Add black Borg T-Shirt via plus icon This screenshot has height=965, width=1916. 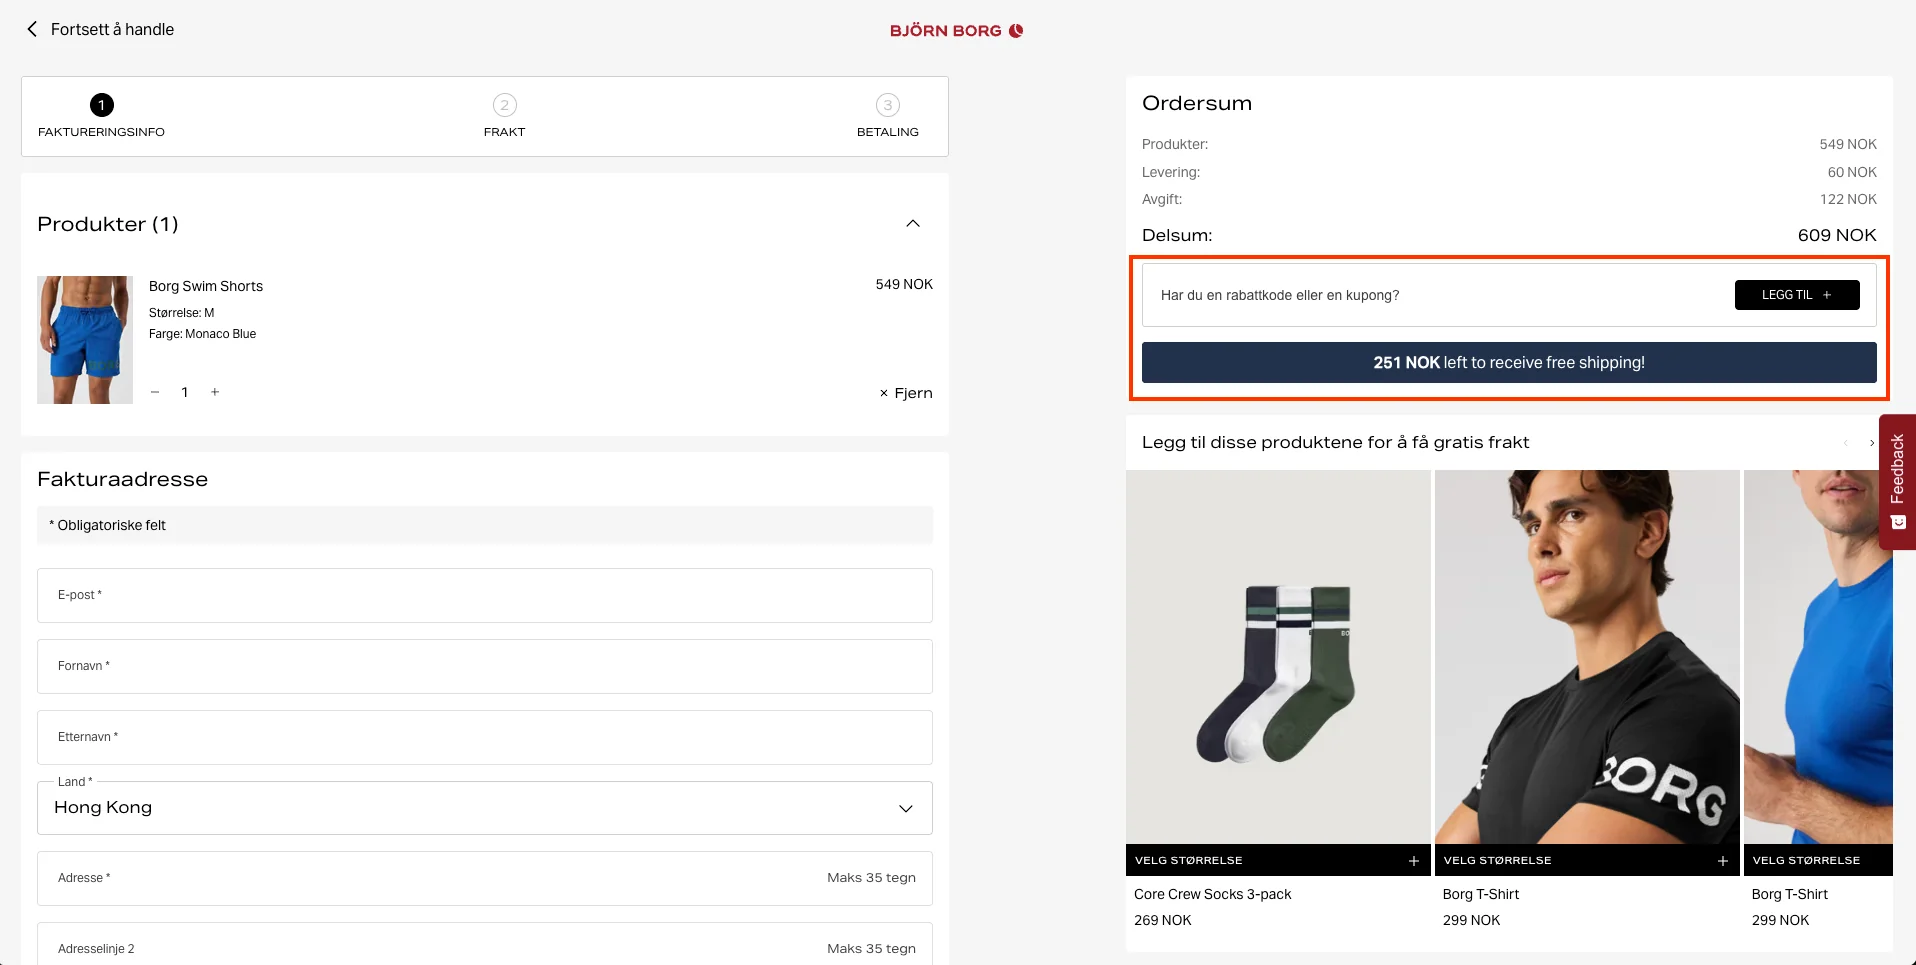click(x=1723, y=861)
